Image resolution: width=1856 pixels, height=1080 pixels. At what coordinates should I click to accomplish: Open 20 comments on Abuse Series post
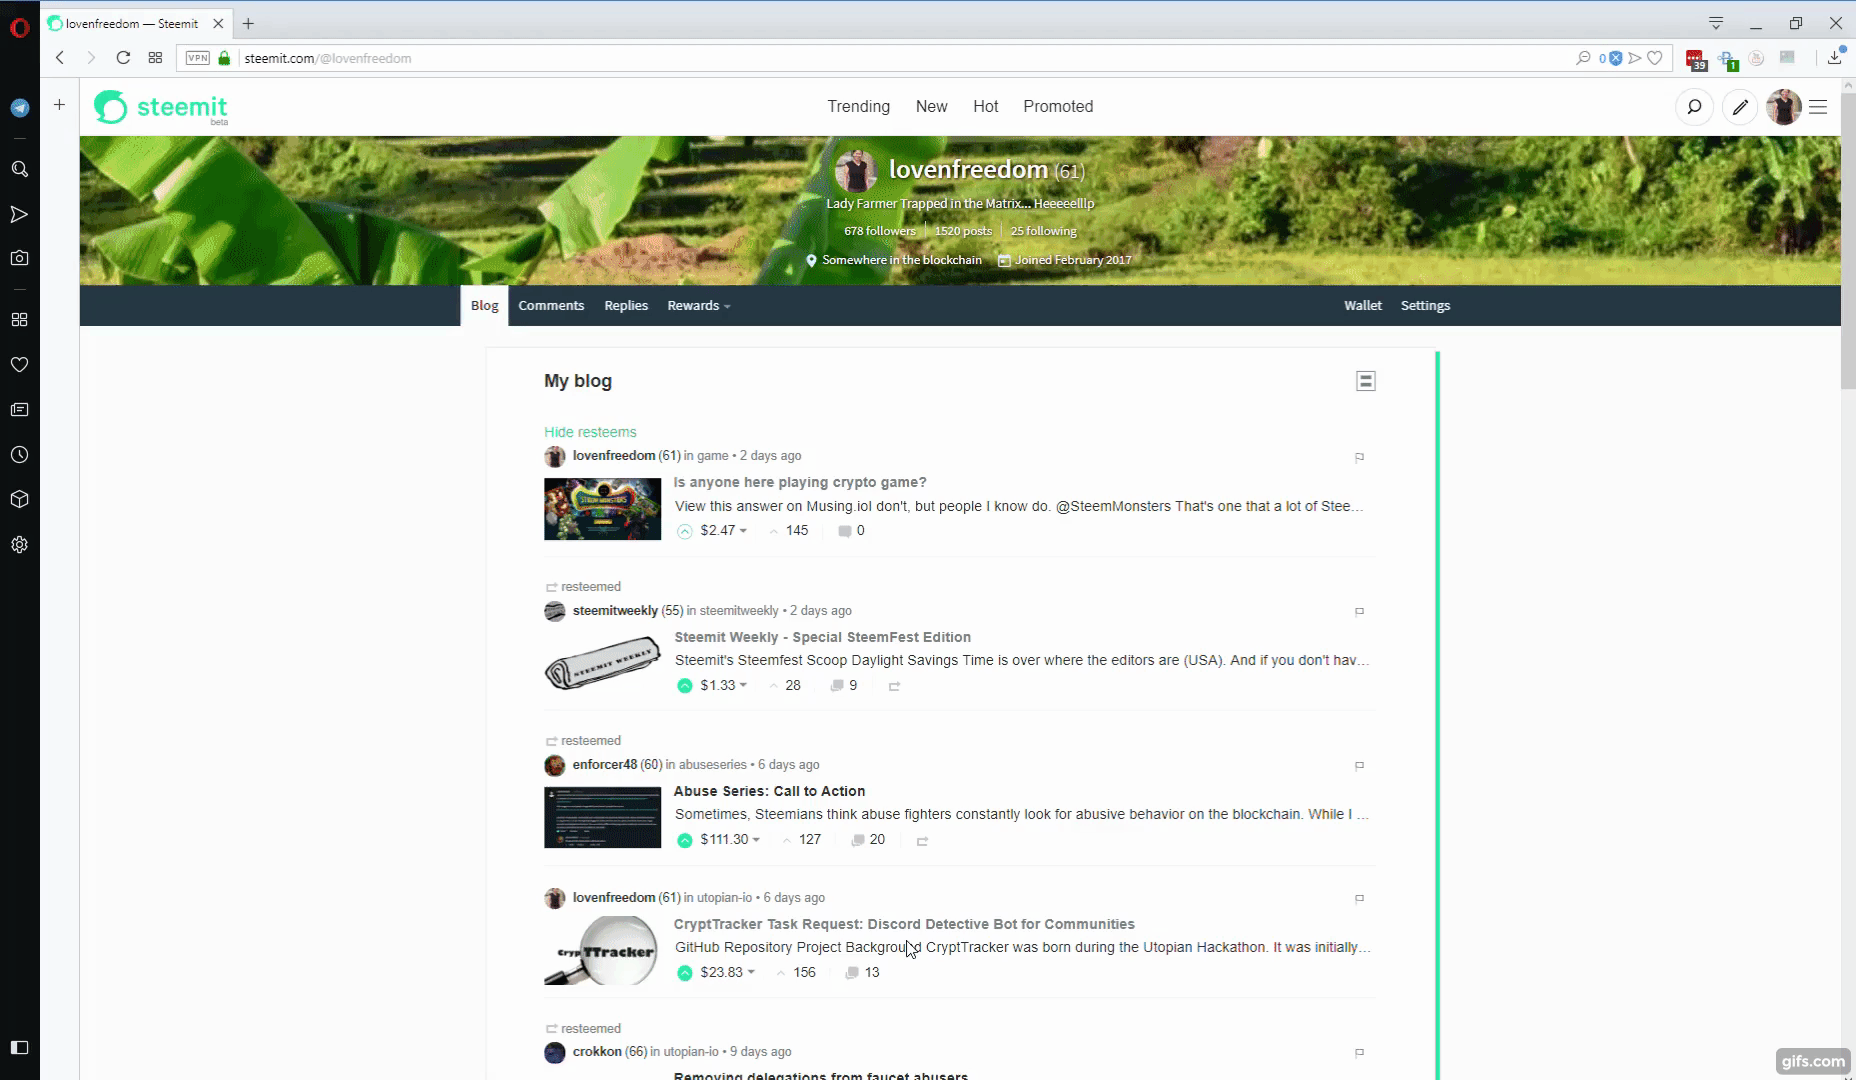click(x=868, y=840)
